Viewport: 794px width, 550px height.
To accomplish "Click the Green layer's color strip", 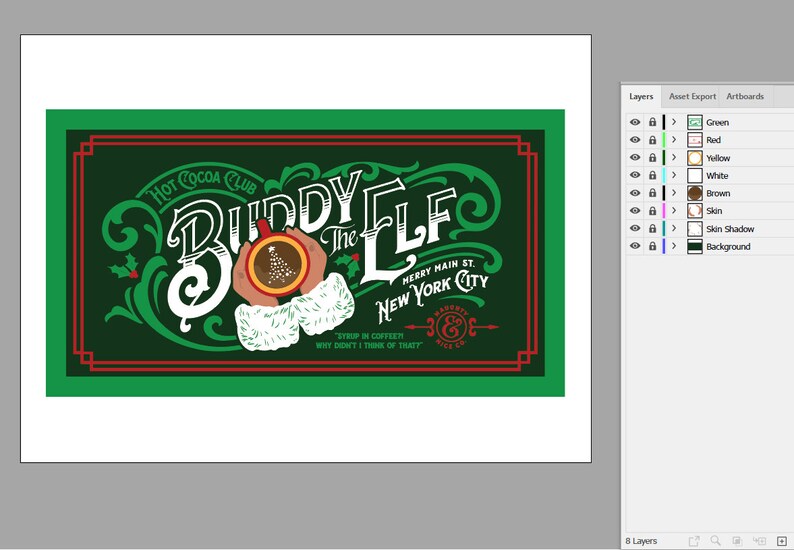I will 664,122.
